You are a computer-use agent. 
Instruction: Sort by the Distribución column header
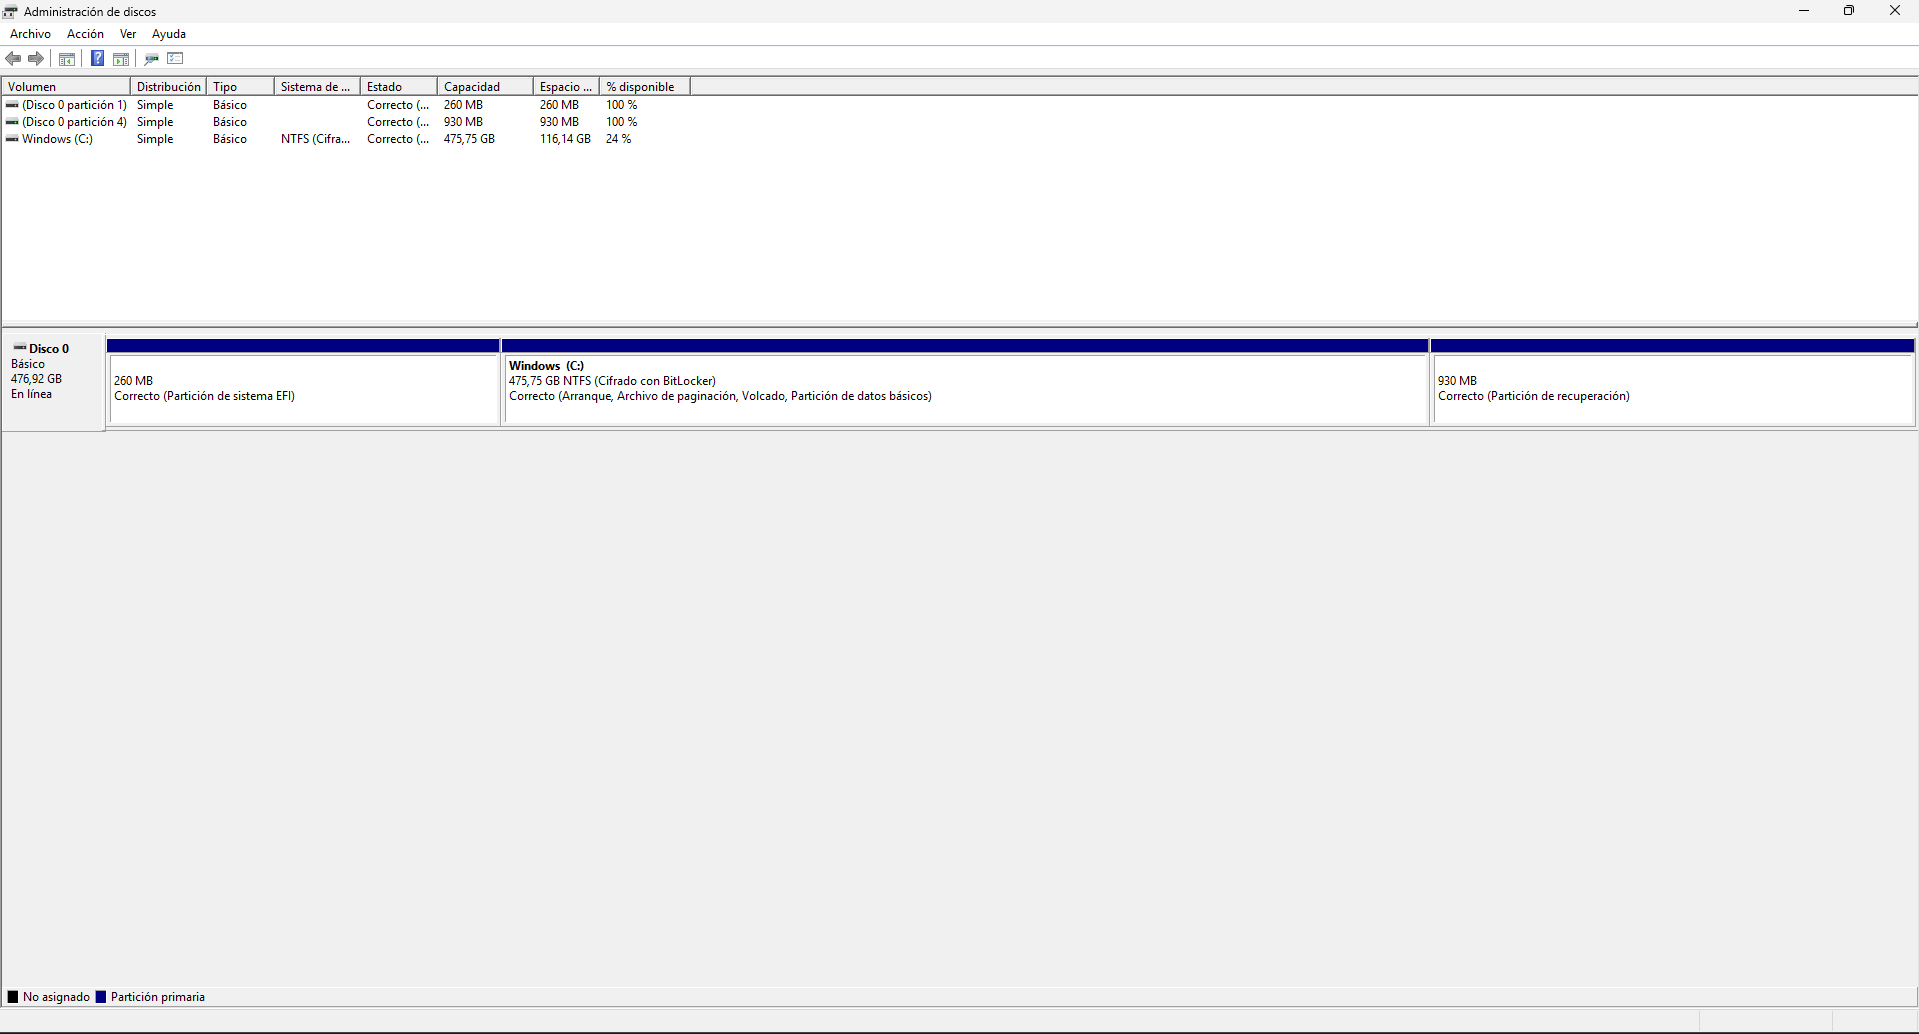coord(168,87)
